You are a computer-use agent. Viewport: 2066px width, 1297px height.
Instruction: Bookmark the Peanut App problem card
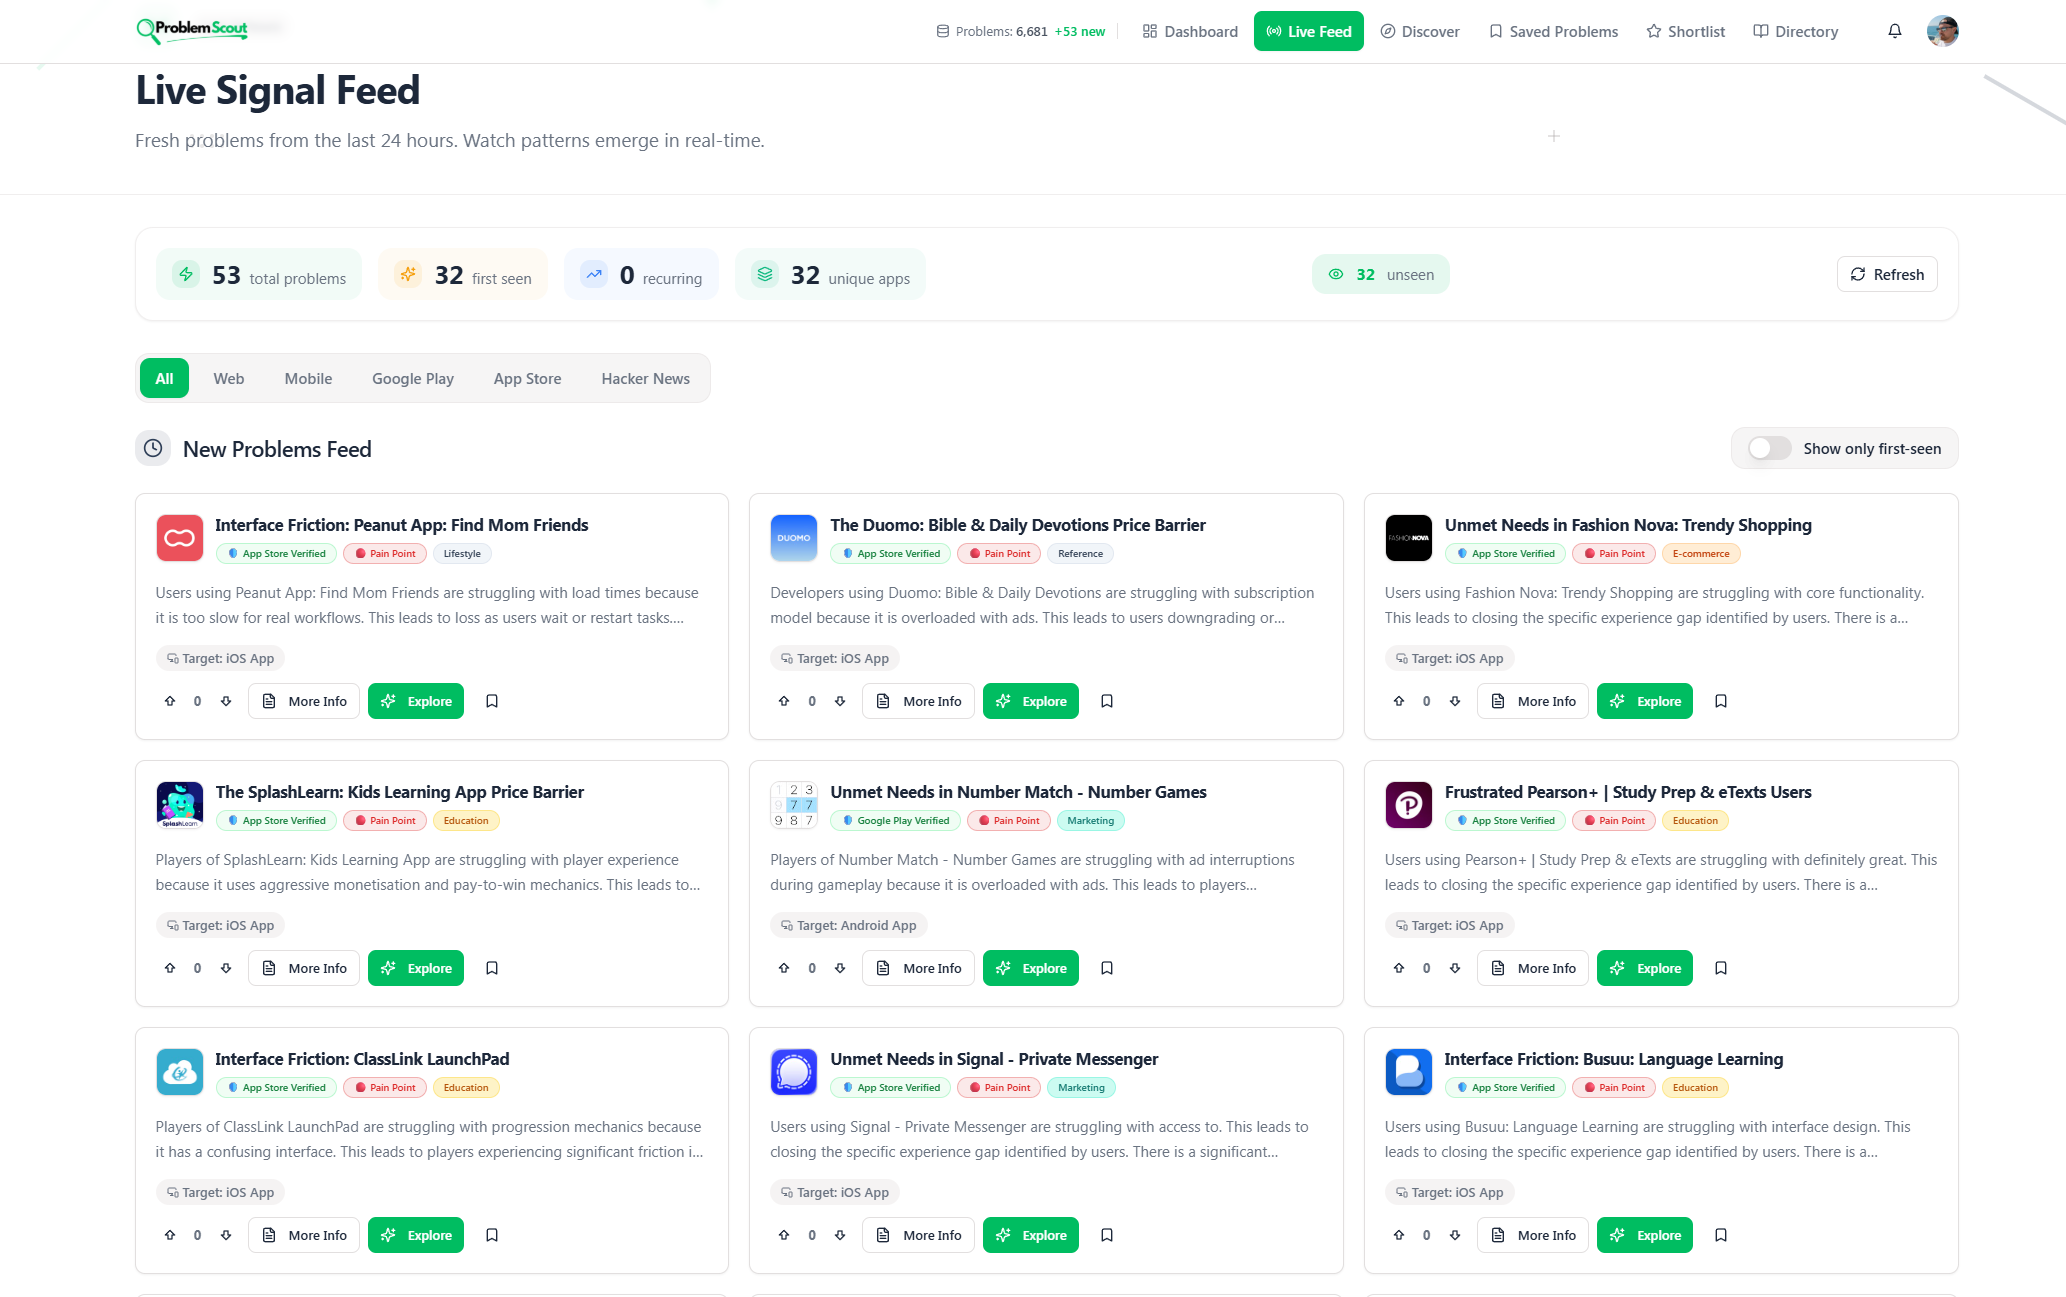[x=492, y=701]
